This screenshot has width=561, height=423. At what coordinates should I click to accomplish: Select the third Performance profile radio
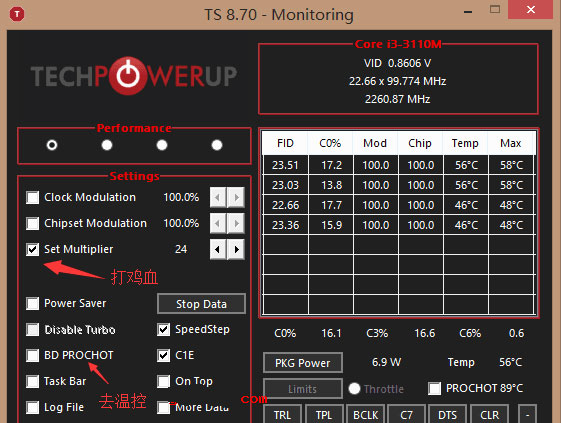(x=162, y=145)
